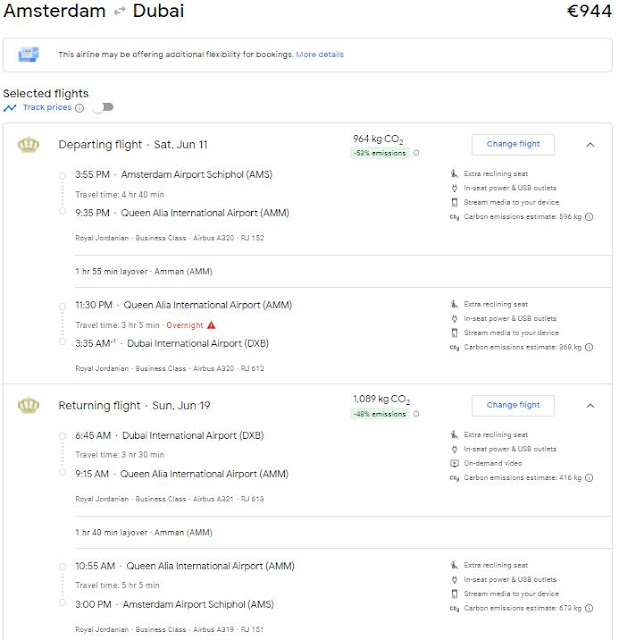Open info for 416 kg carbon estimate

[x=589, y=478]
